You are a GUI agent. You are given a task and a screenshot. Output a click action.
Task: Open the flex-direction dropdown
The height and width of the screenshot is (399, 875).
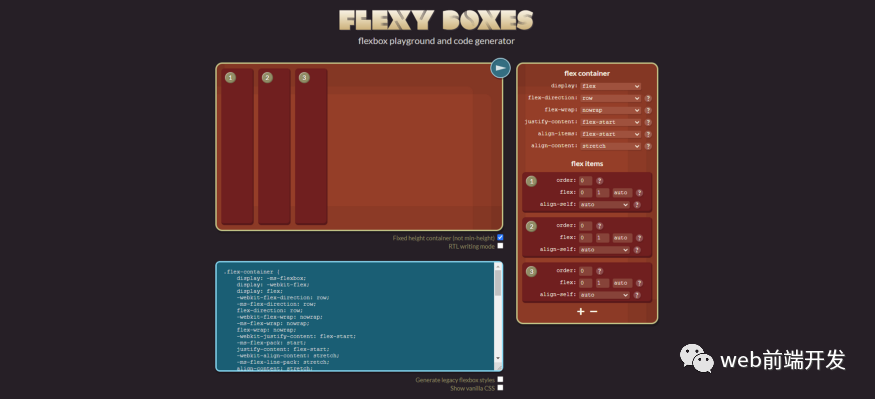pyautogui.click(x=610, y=98)
